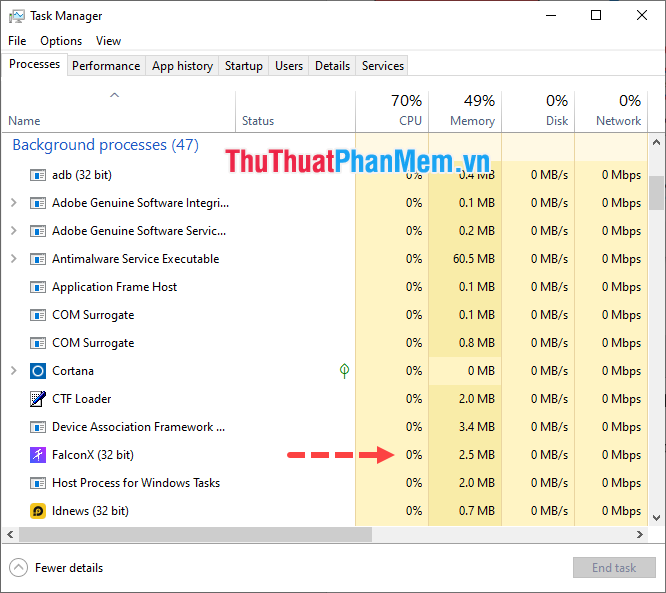Image resolution: width=666 pixels, height=593 pixels.
Task: Select the first COM Surrogate (0.1 MB) row
Action: pyautogui.click(x=325, y=315)
